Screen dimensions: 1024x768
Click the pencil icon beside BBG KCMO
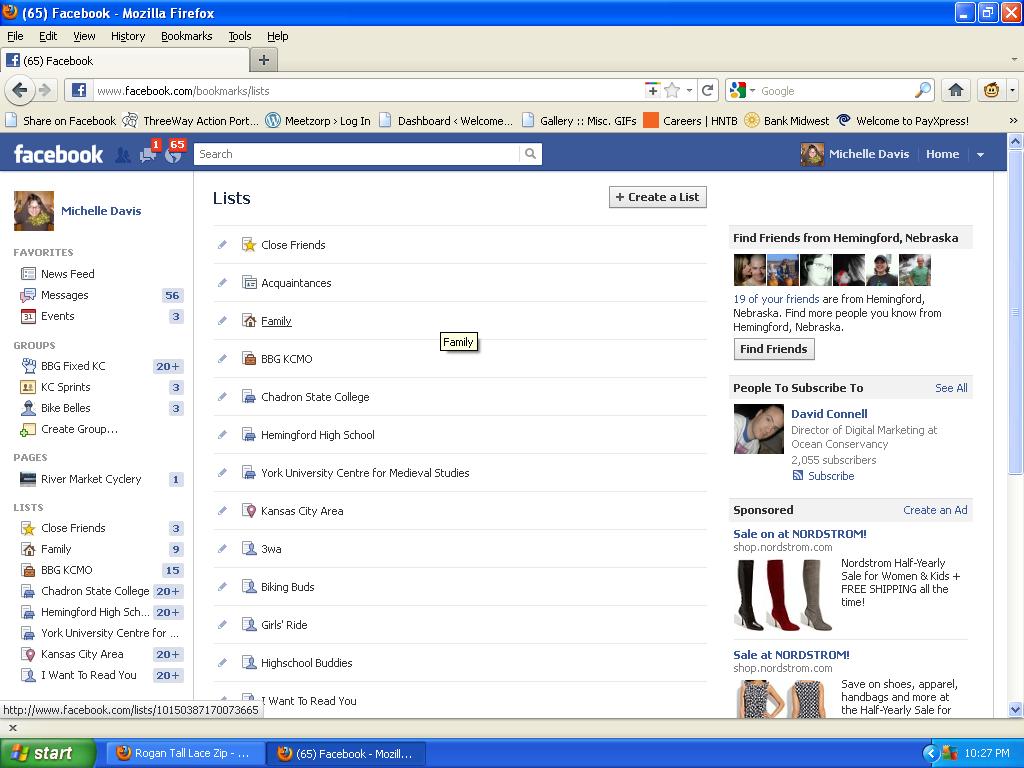pos(222,359)
